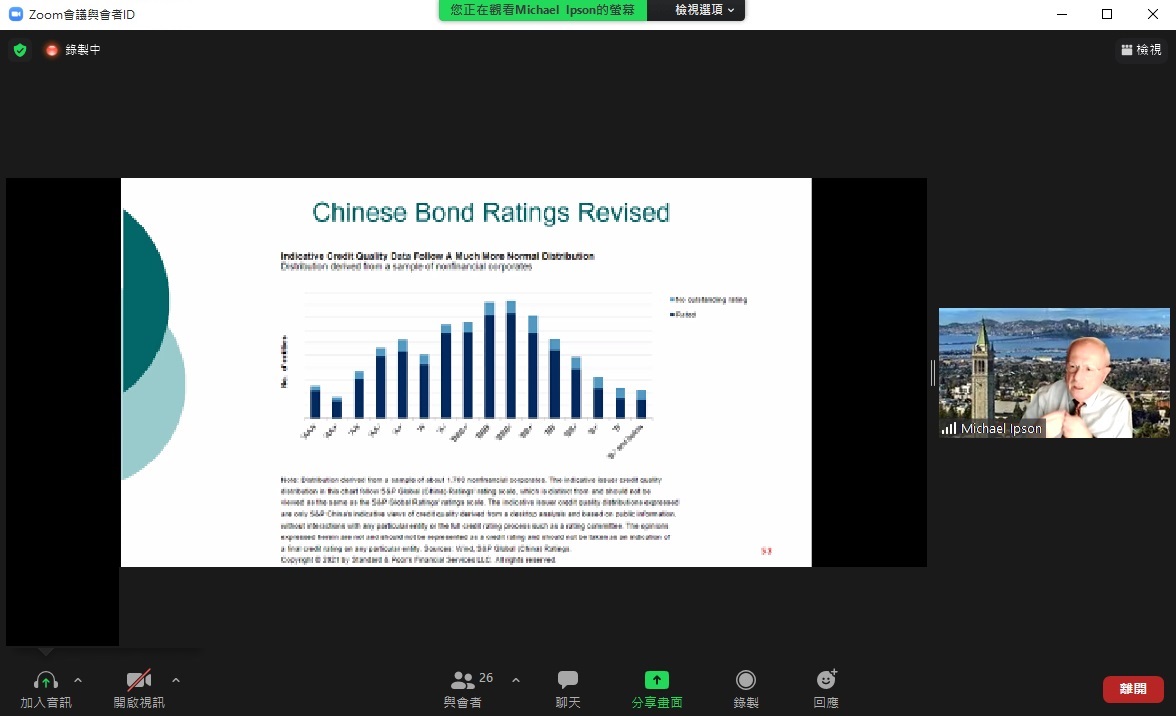
Task: Click the green screen-viewing notification banner
Action: coord(543,10)
